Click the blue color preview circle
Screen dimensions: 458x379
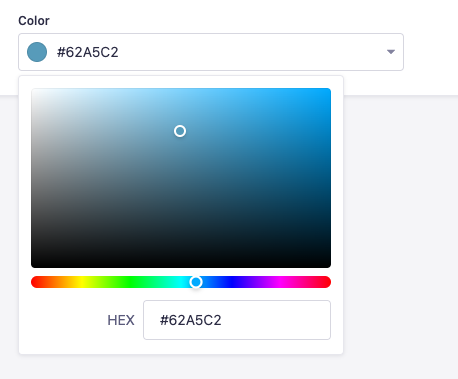coord(37,52)
